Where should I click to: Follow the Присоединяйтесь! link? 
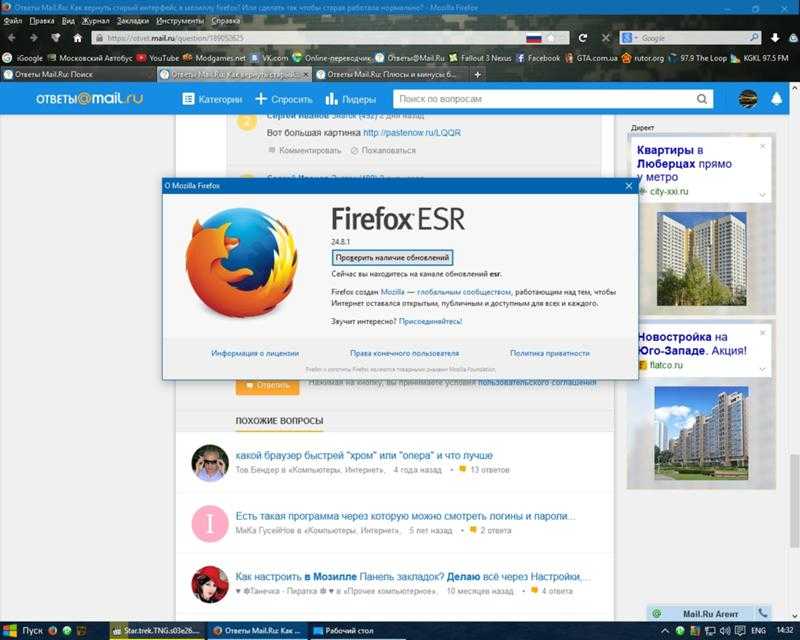coord(431,322)
